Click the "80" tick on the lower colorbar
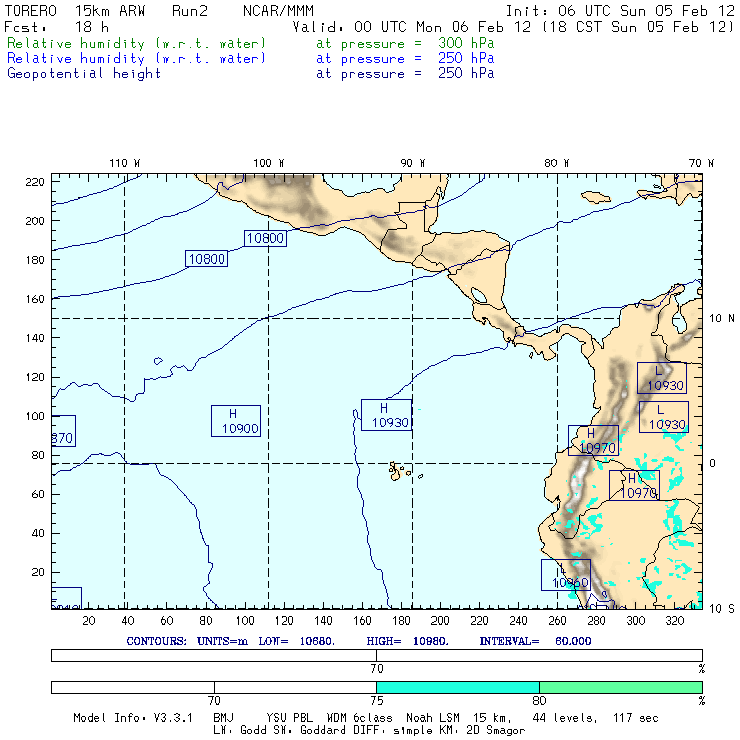The height and width of the screenshot is (740, 740). [539, 700]
